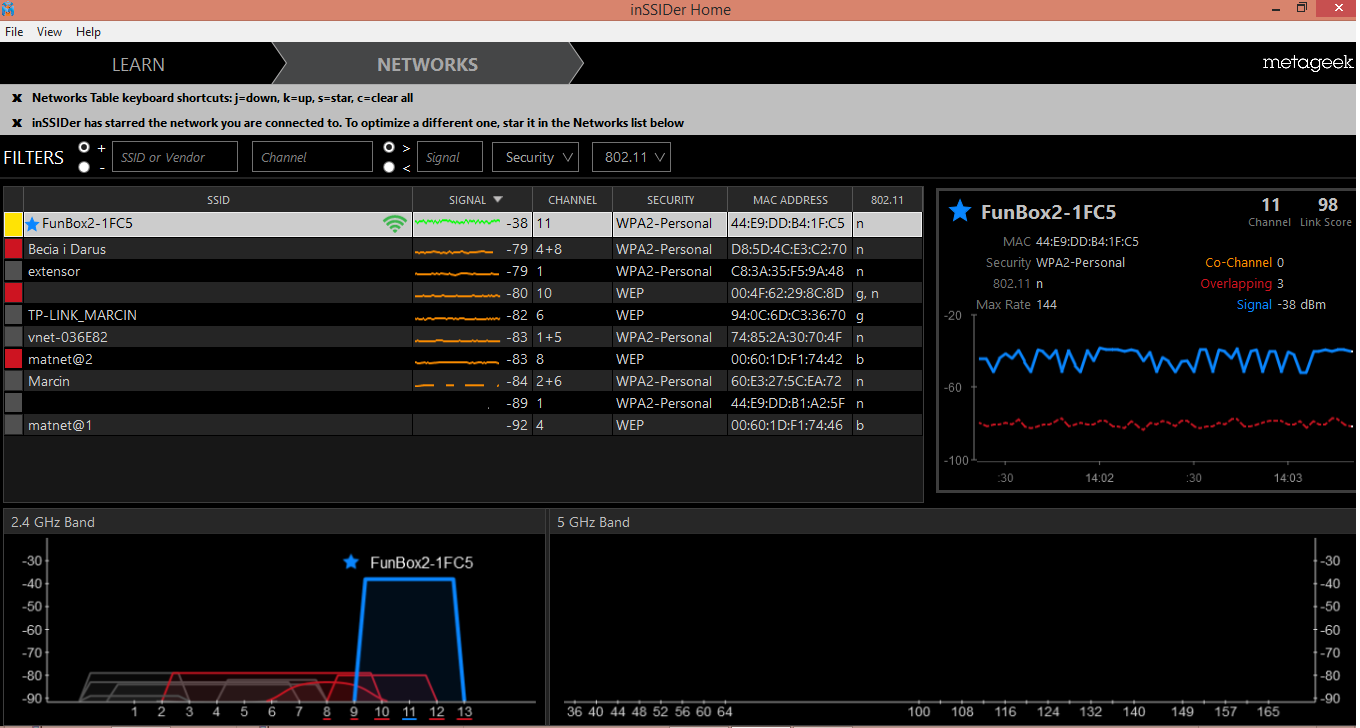Click channel 36 on 5 GHz axis
This screenshot has height=728, width=1360.
coord(574,712)
